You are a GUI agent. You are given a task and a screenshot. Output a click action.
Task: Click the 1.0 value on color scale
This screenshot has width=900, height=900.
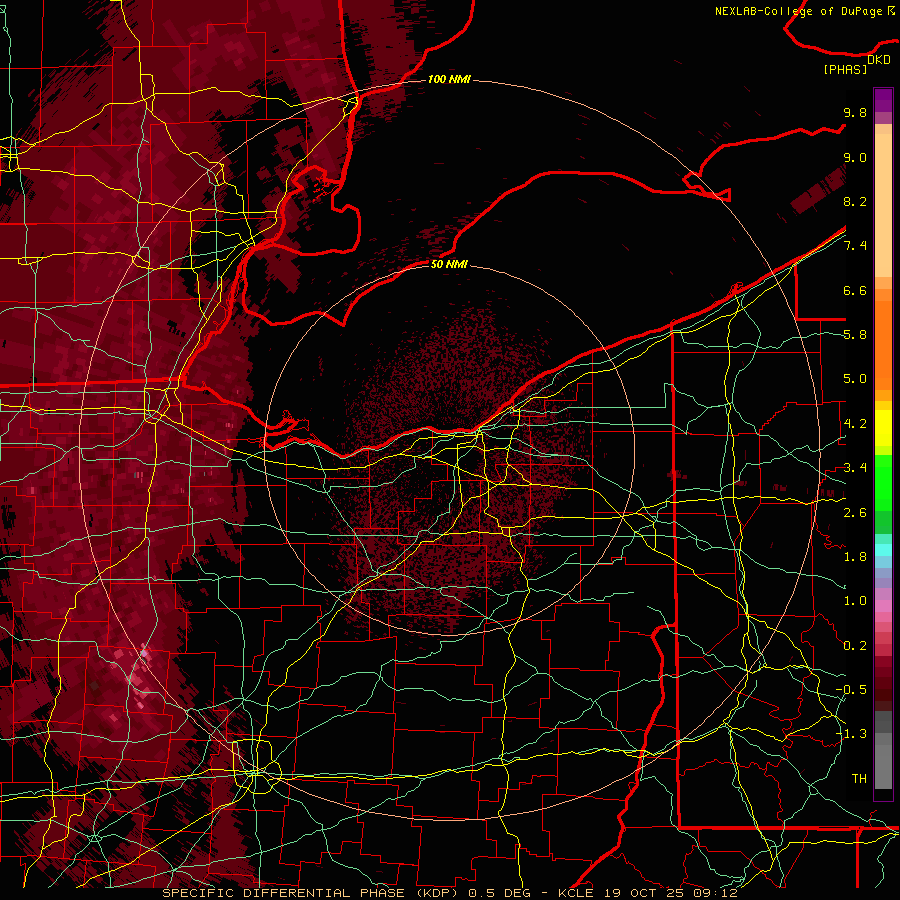pos(855,601)
